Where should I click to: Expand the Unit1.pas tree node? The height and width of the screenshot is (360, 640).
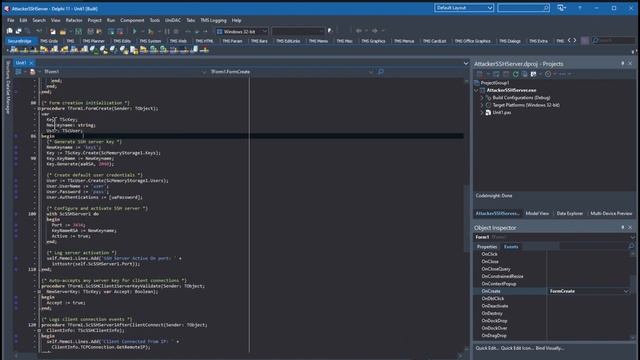(x=482, y=113)
